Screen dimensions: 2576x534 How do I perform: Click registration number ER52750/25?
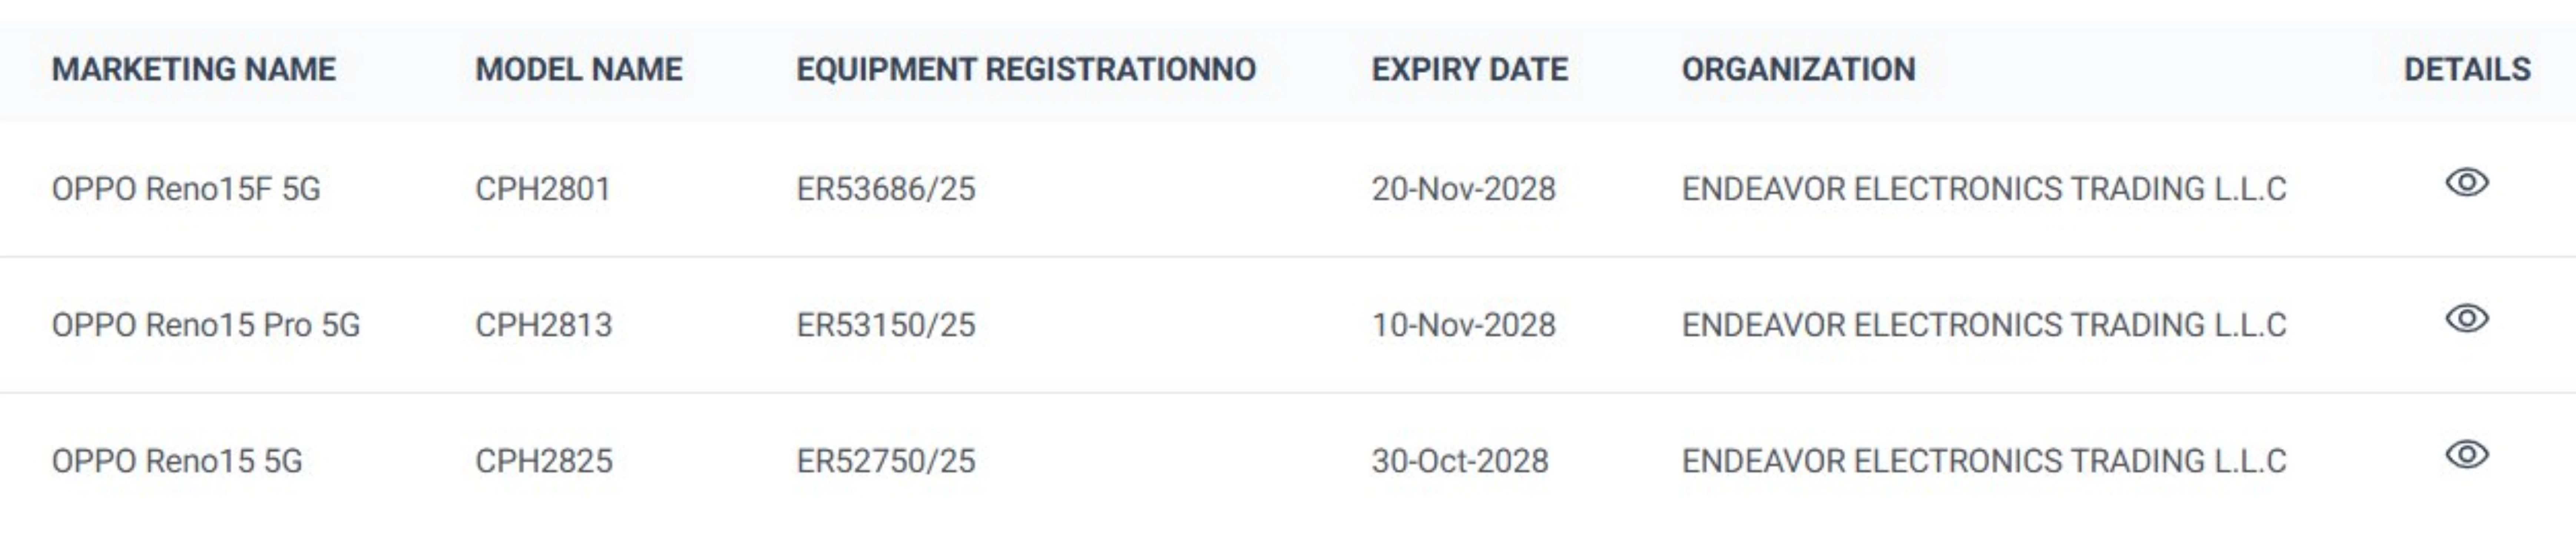click(885, 461)
